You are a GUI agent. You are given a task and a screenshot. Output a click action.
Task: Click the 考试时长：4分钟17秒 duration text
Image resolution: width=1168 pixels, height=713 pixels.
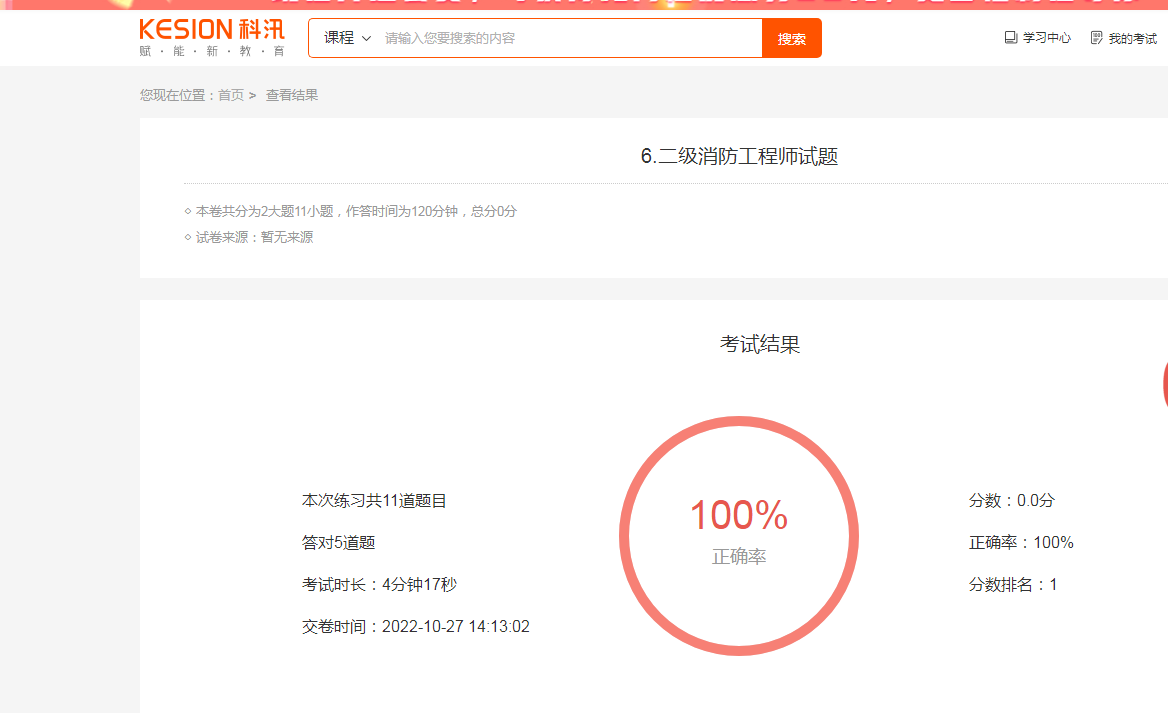(379, 584)
